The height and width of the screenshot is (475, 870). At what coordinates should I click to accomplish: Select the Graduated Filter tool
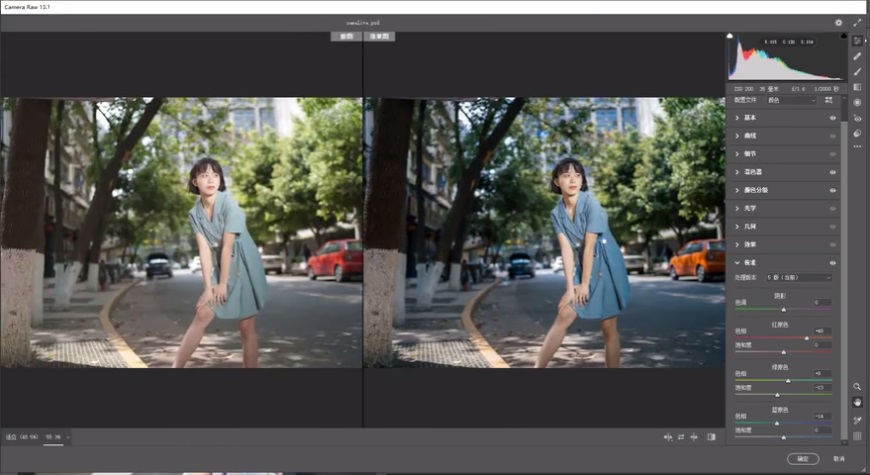(857, 87)
